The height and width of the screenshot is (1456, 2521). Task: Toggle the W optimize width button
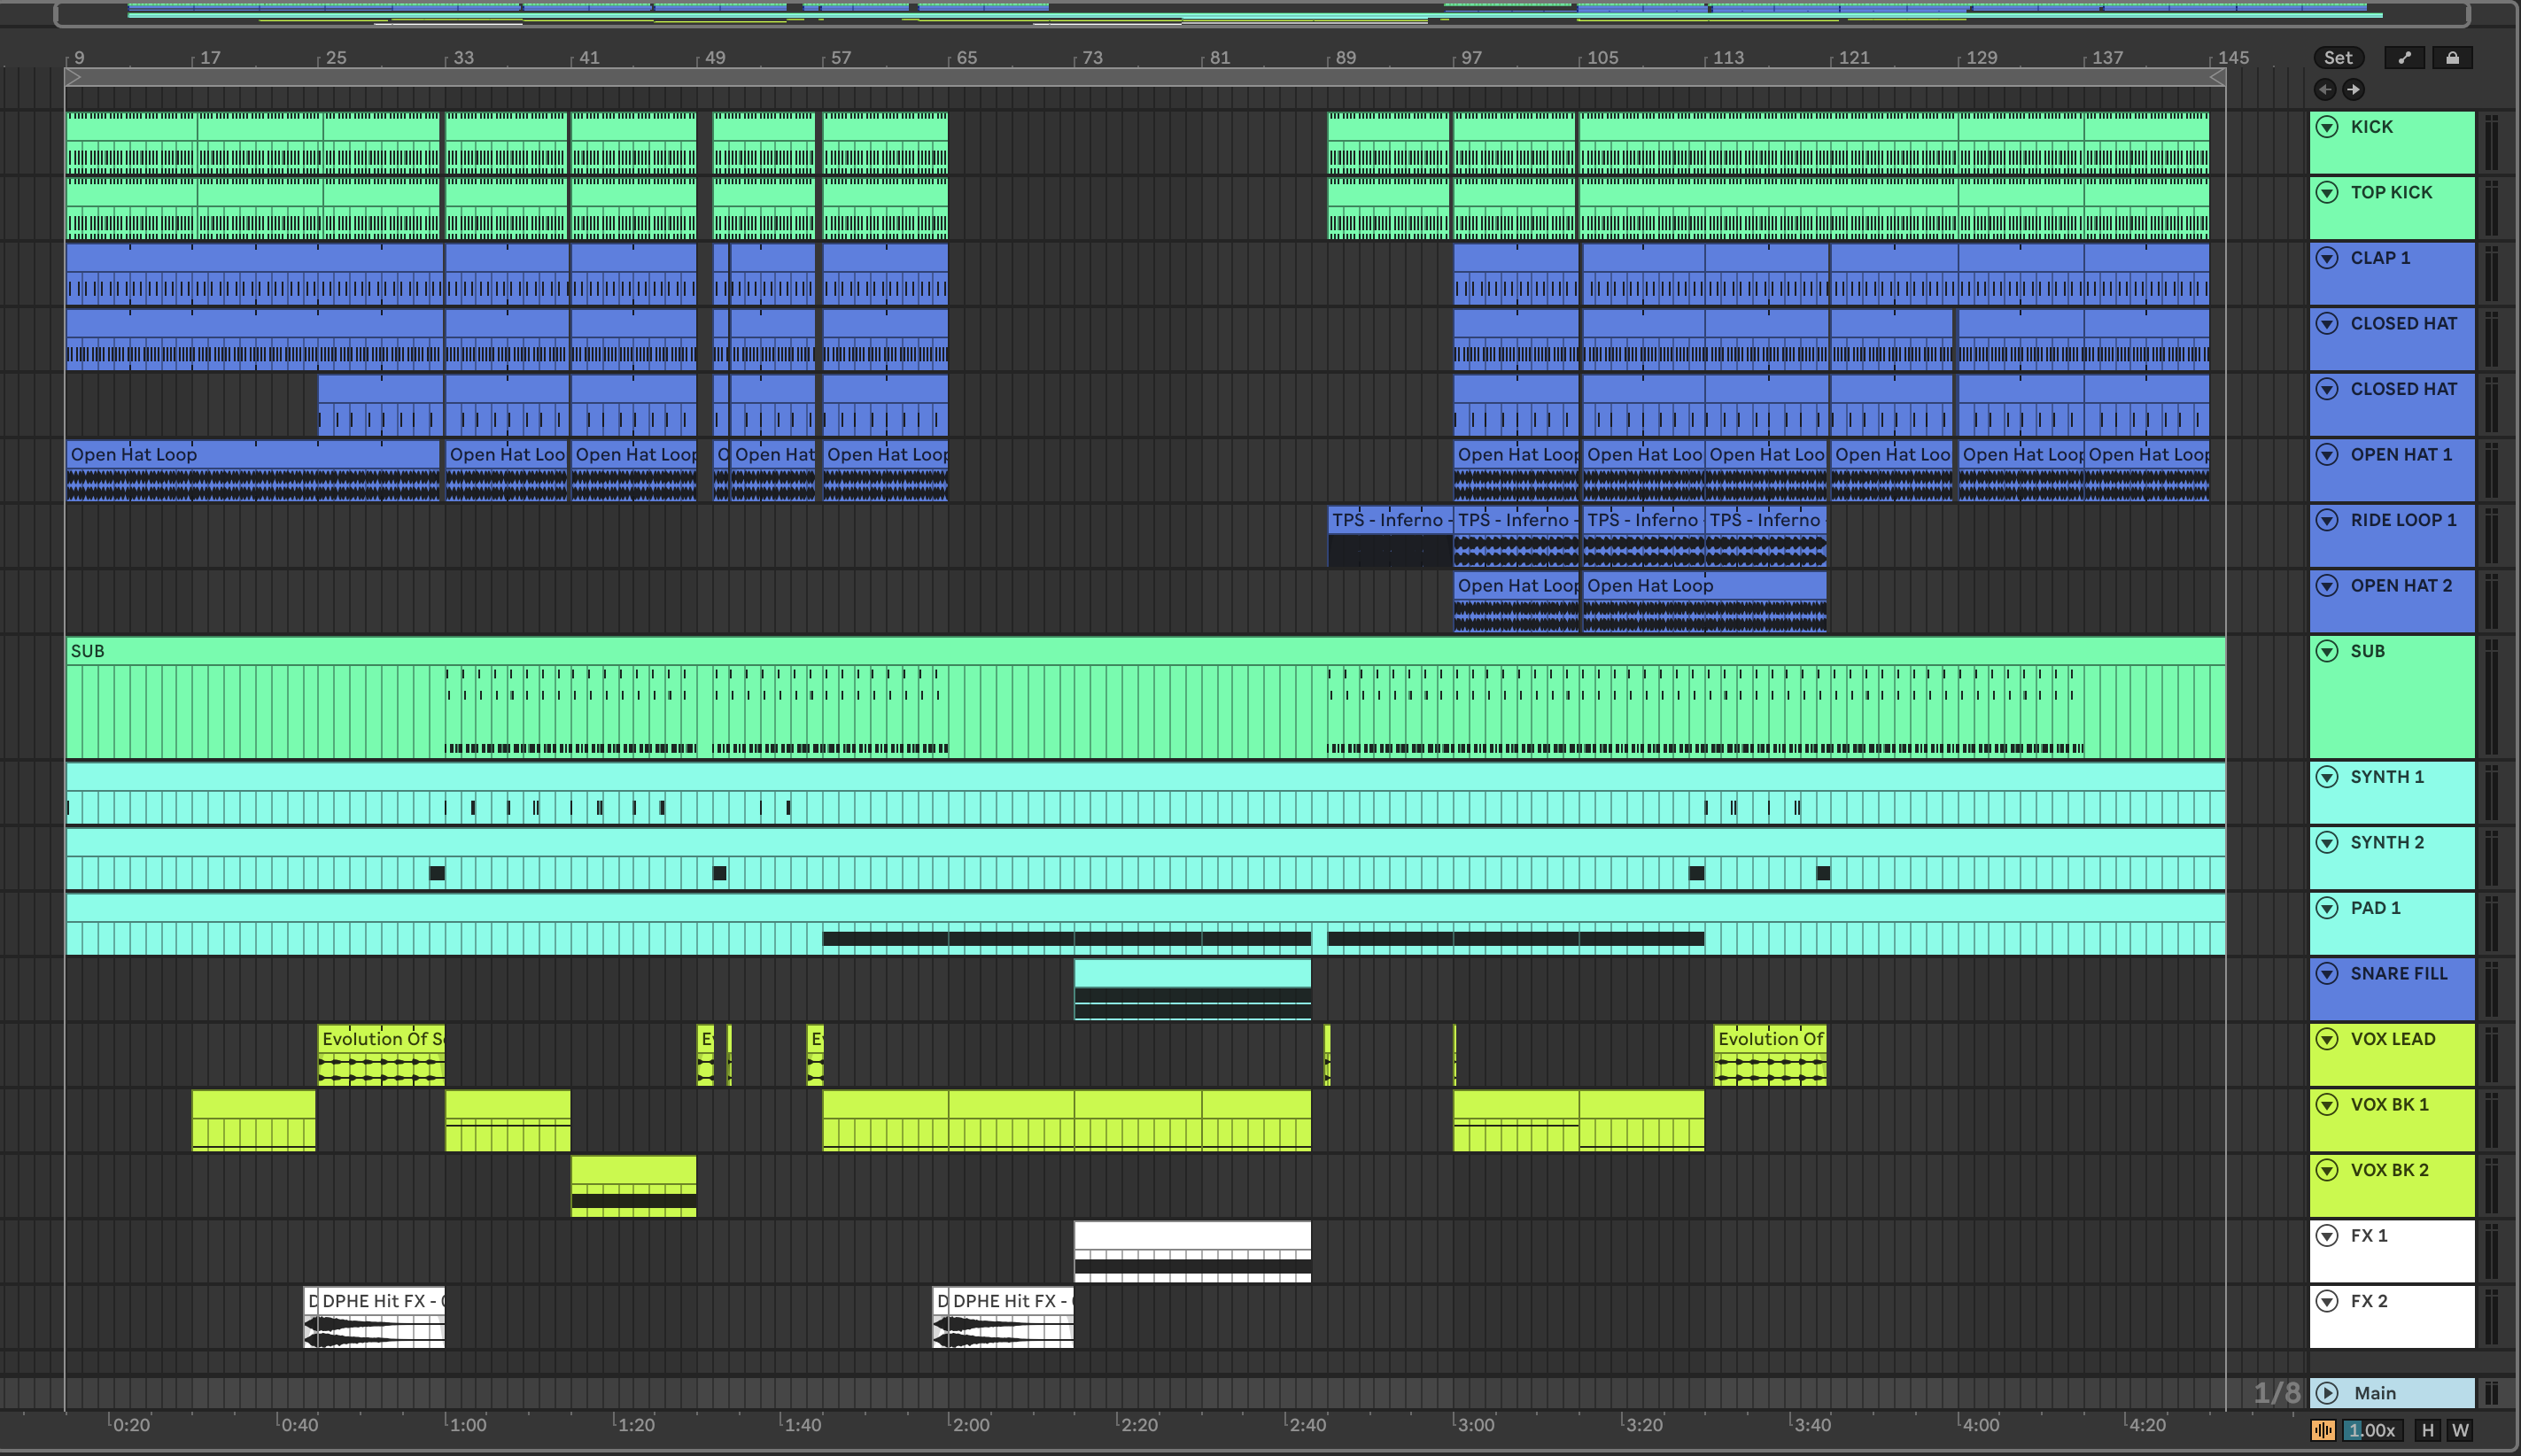click(x=2460, y=1430)
